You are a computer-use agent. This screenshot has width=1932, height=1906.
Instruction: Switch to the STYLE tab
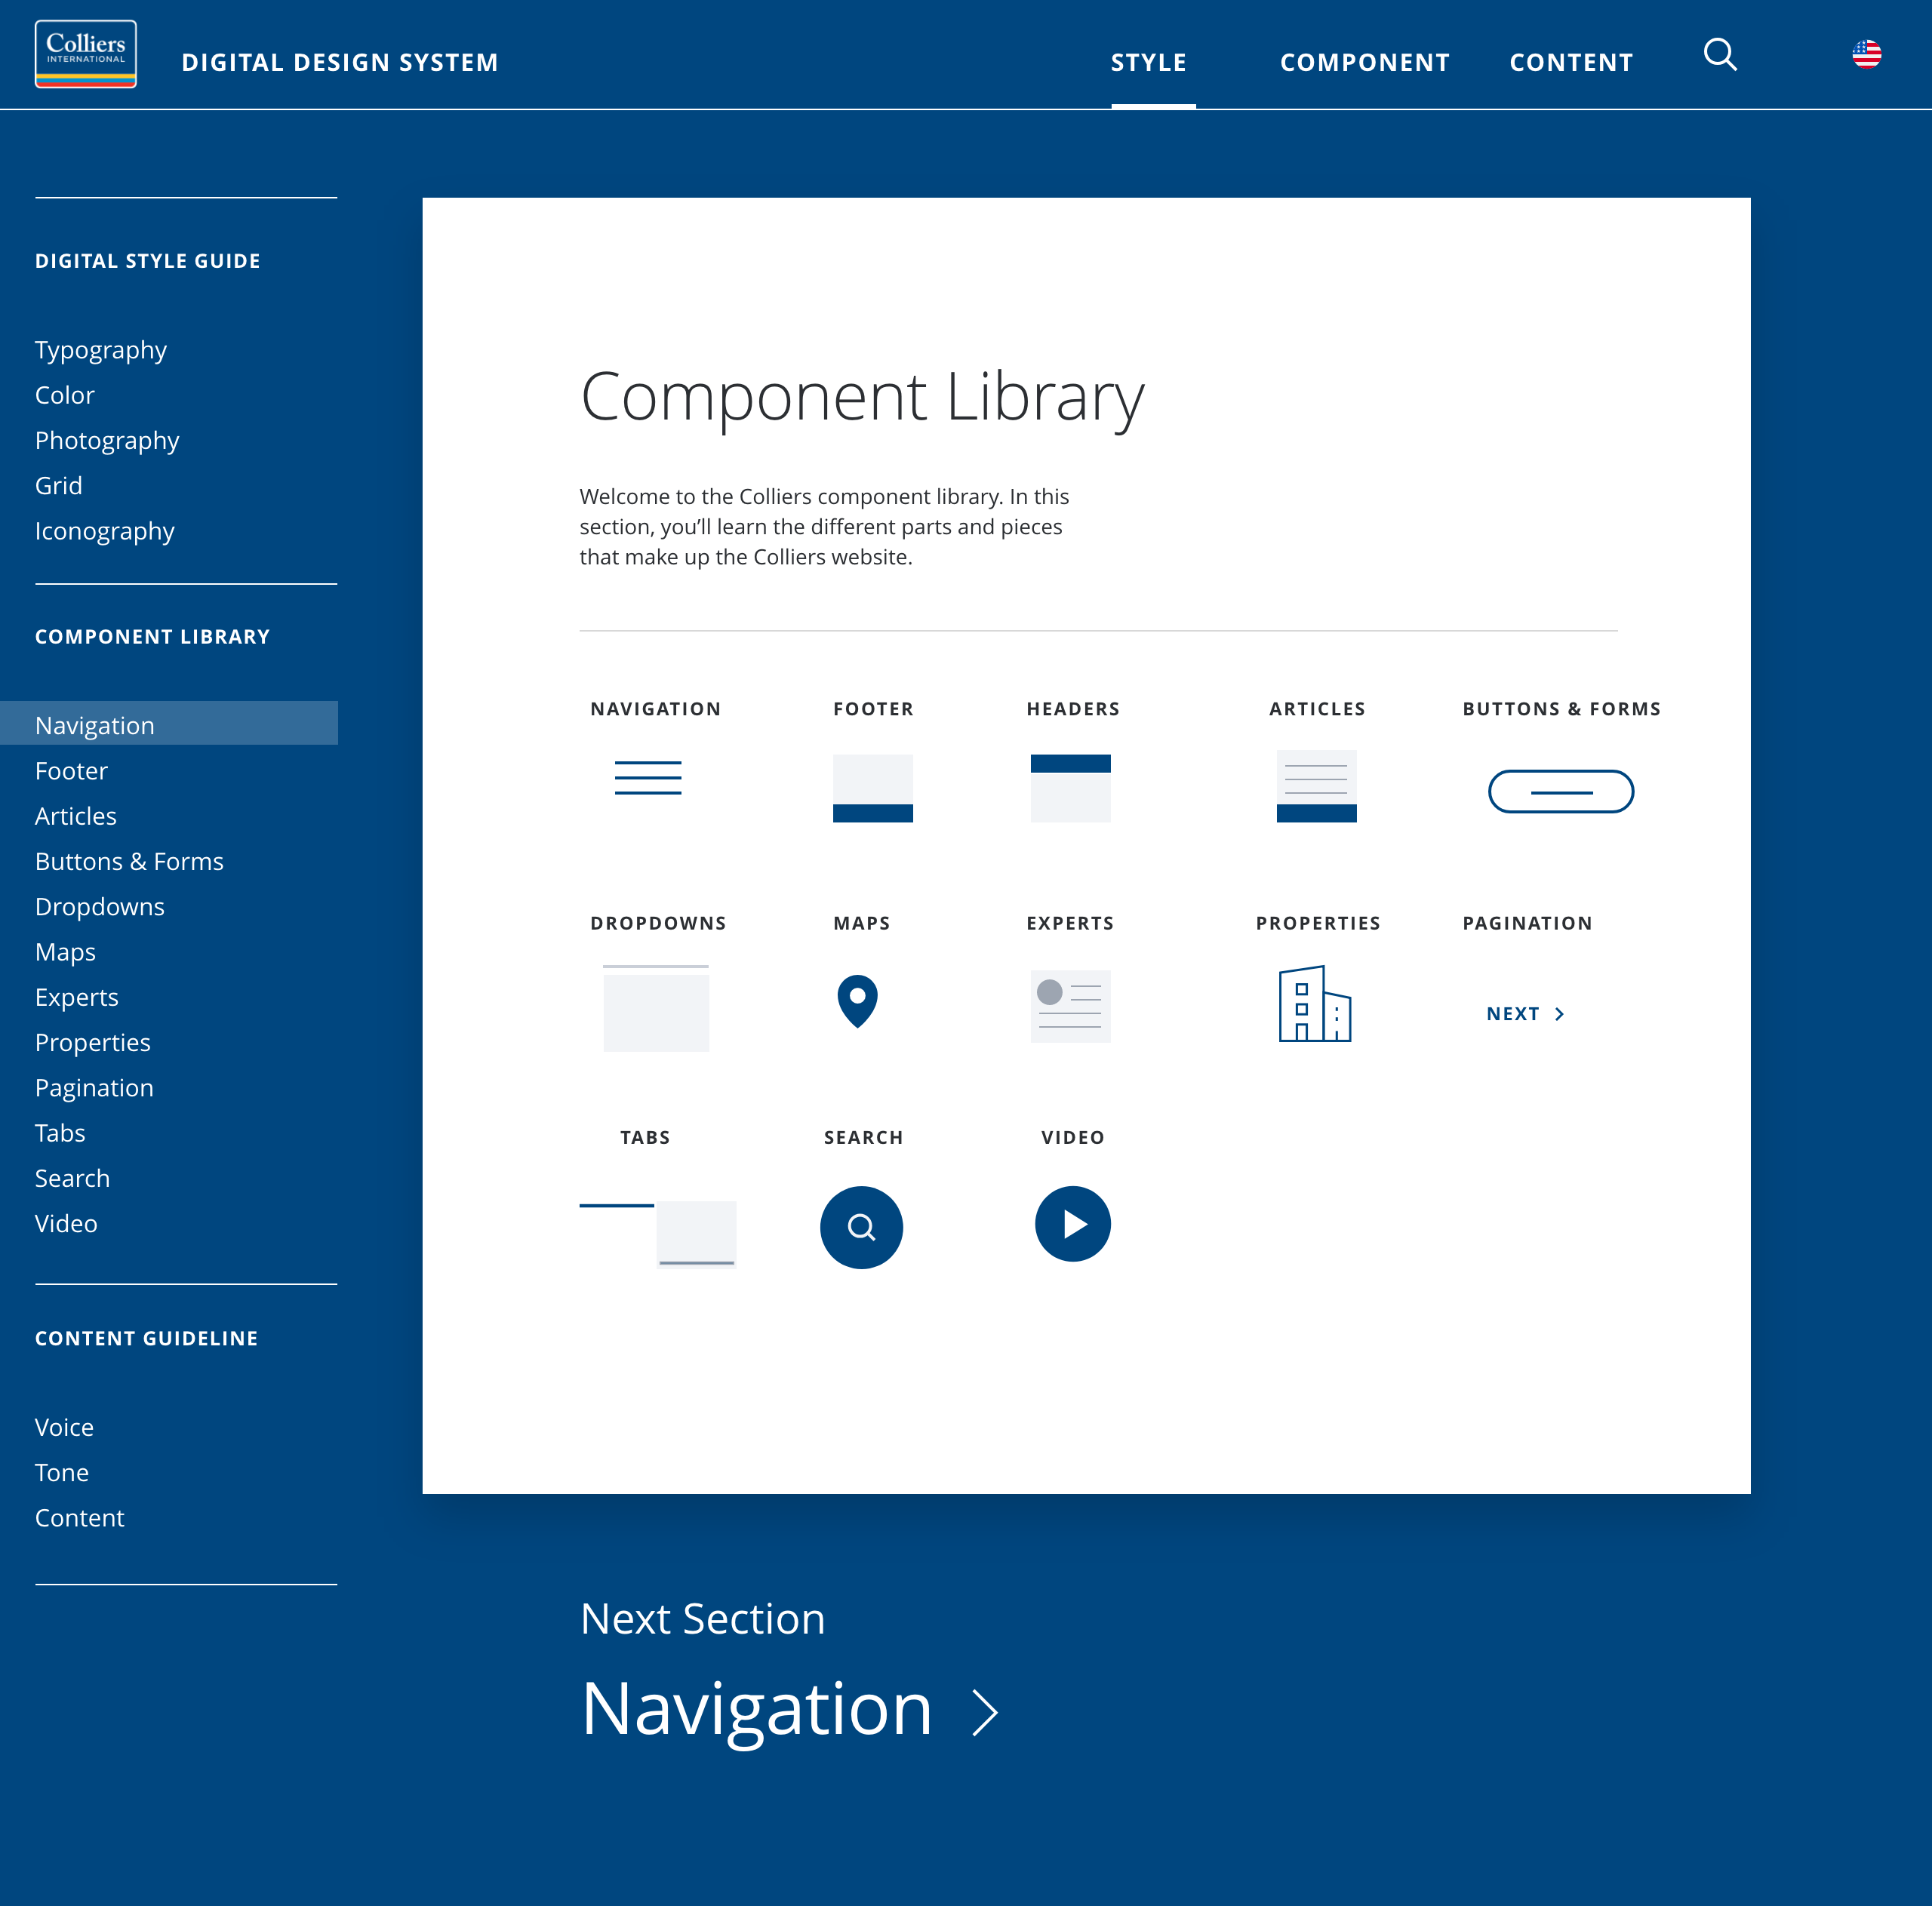[x=1149, y=62]
